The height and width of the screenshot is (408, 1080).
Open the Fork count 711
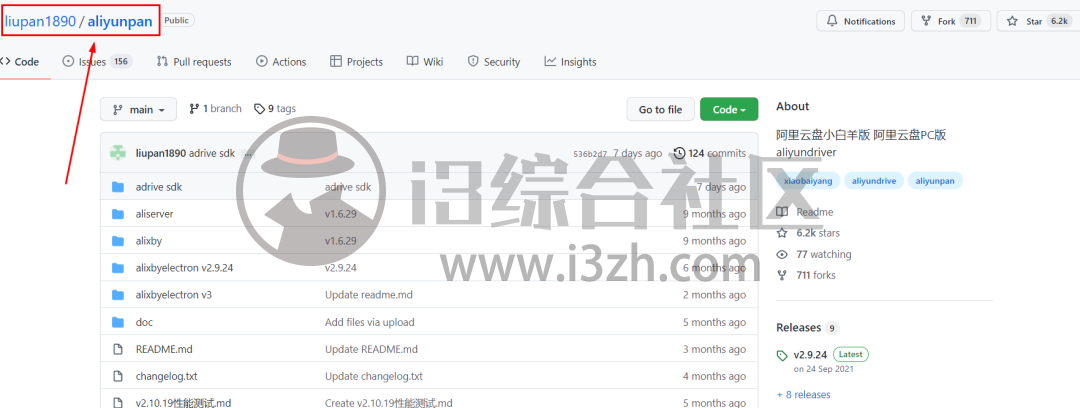(x=970, y=21)
